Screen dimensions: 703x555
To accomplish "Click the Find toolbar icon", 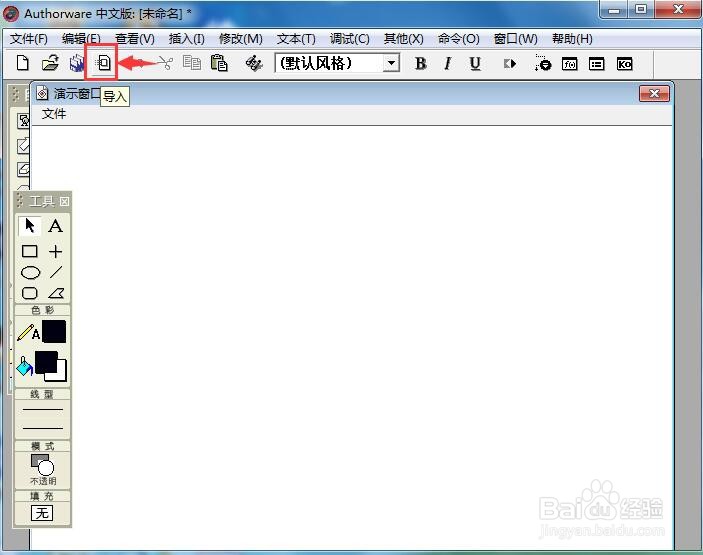I will (254, 63).
